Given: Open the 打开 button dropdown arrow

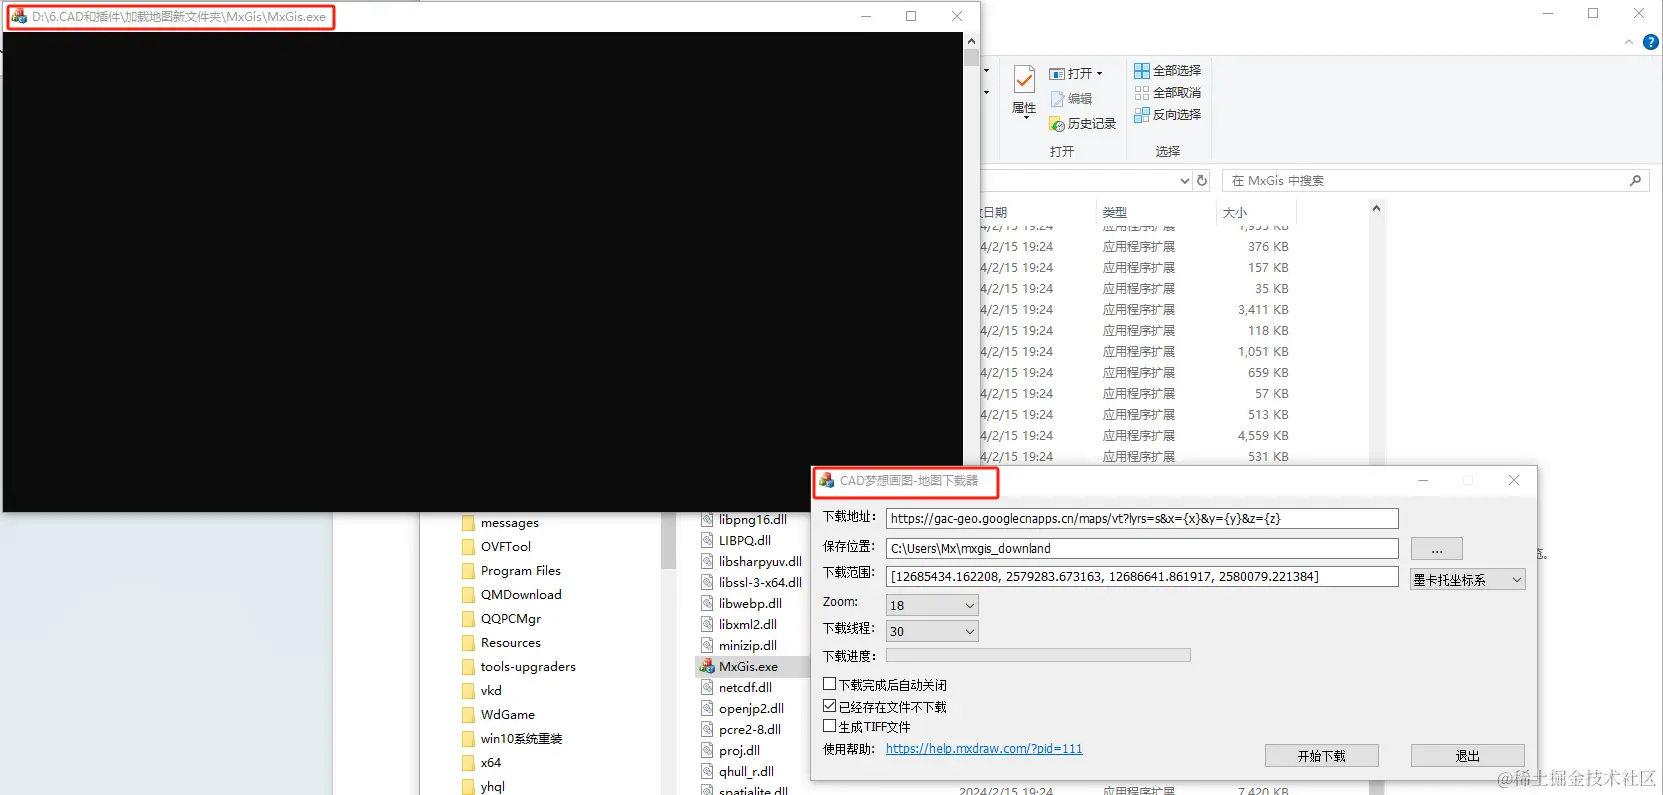Looking at the screenshot, I should coord(1099,74).
